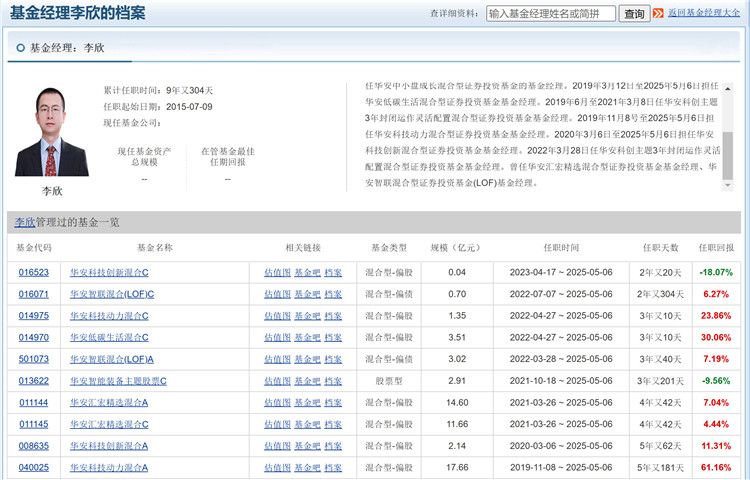
Task: Open fund code 501073 link
Action: click(x=34, y=359)
